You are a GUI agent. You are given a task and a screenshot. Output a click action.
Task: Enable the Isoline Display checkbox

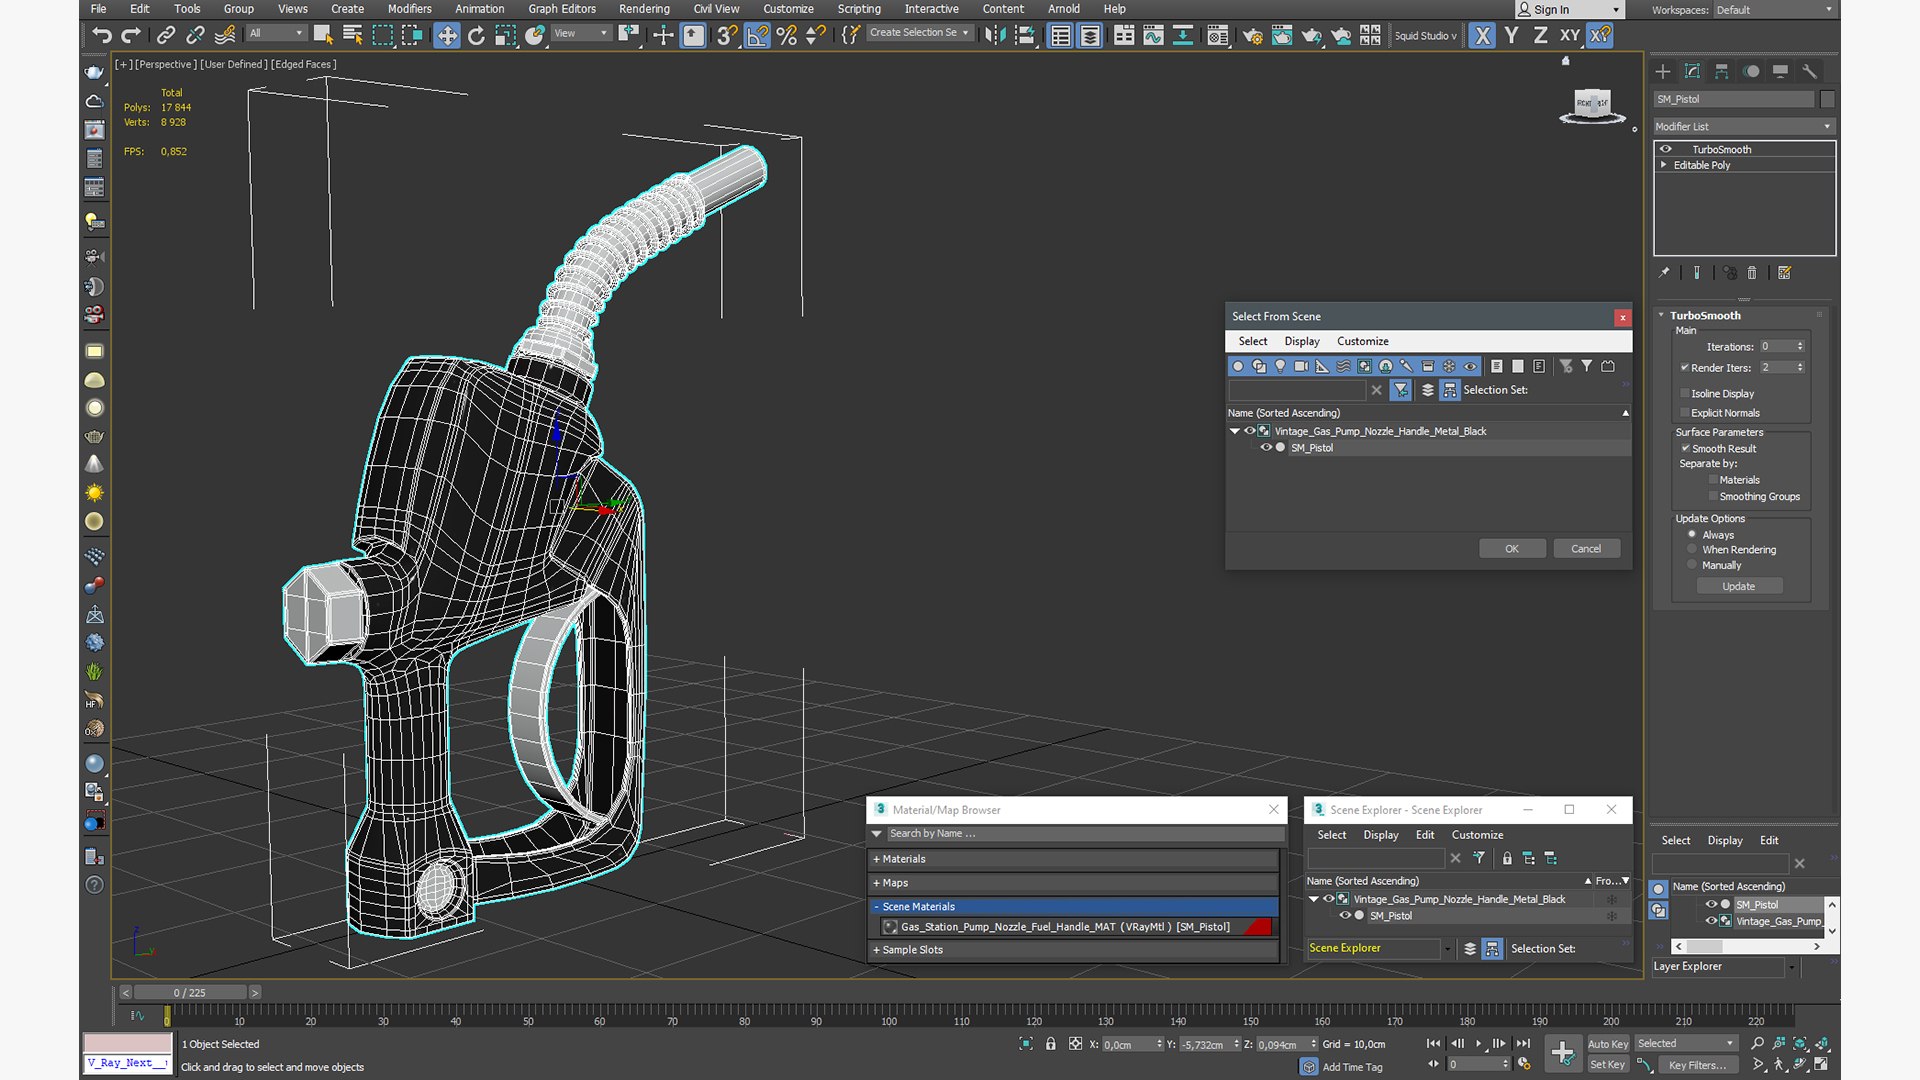[x=1685, y=393]
